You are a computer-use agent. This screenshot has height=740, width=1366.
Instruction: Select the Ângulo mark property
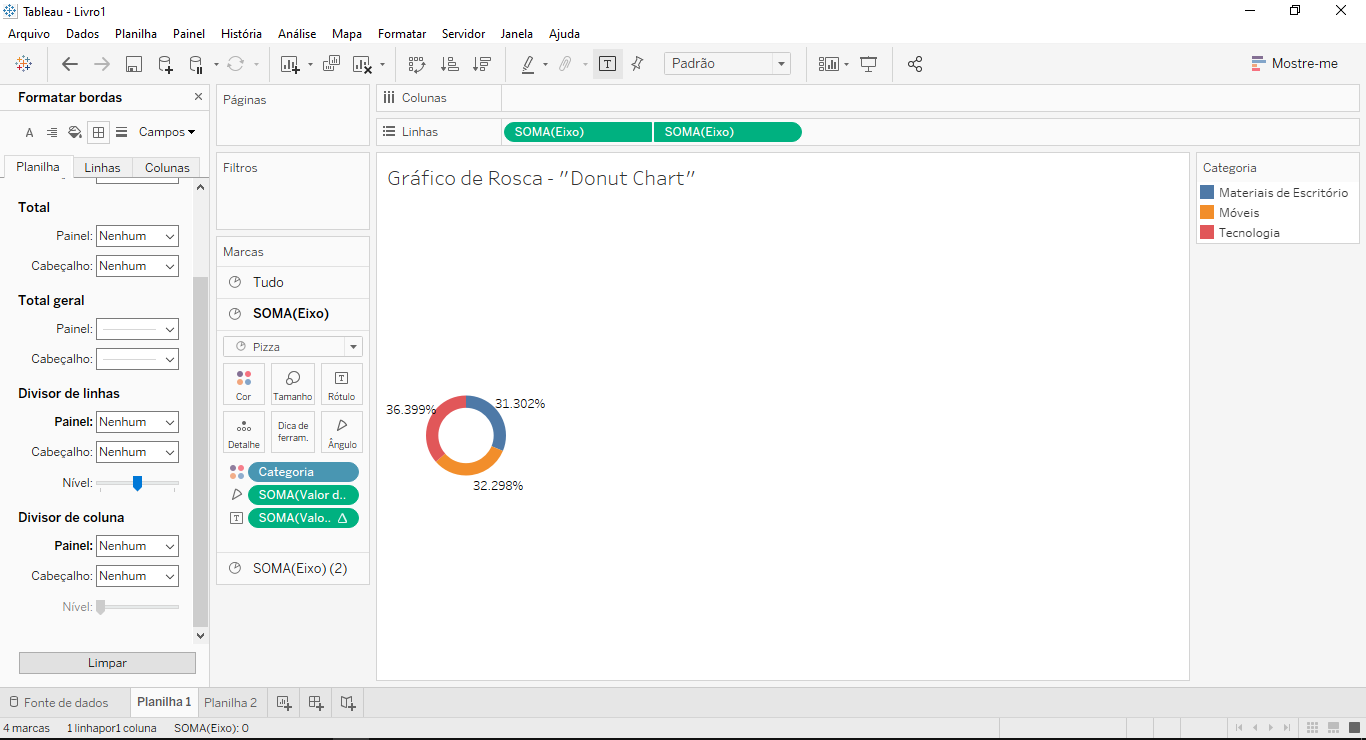[341, 431]
